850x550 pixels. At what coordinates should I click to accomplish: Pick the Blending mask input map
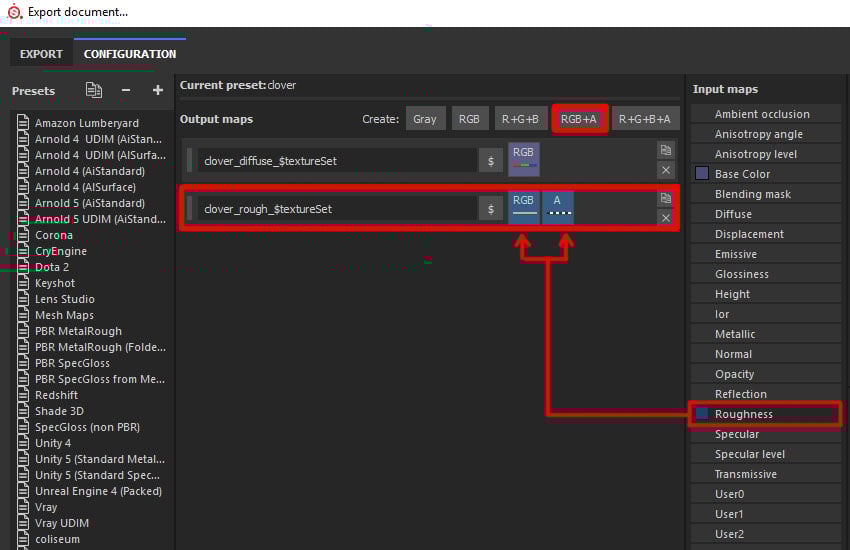tap(766, 194)
